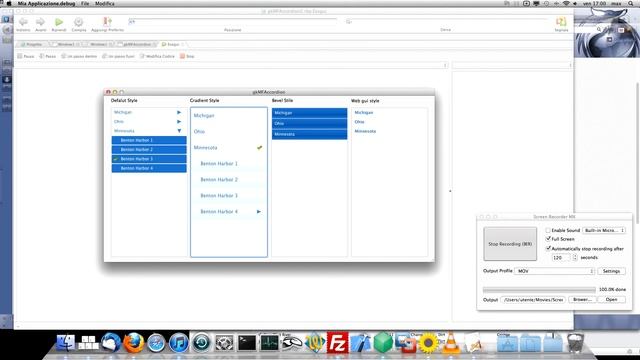Expand Benton Harbor 4 arrow in Gradient Style
The width and height of the screenshot is (640, 360).
(x=259, y=211)
